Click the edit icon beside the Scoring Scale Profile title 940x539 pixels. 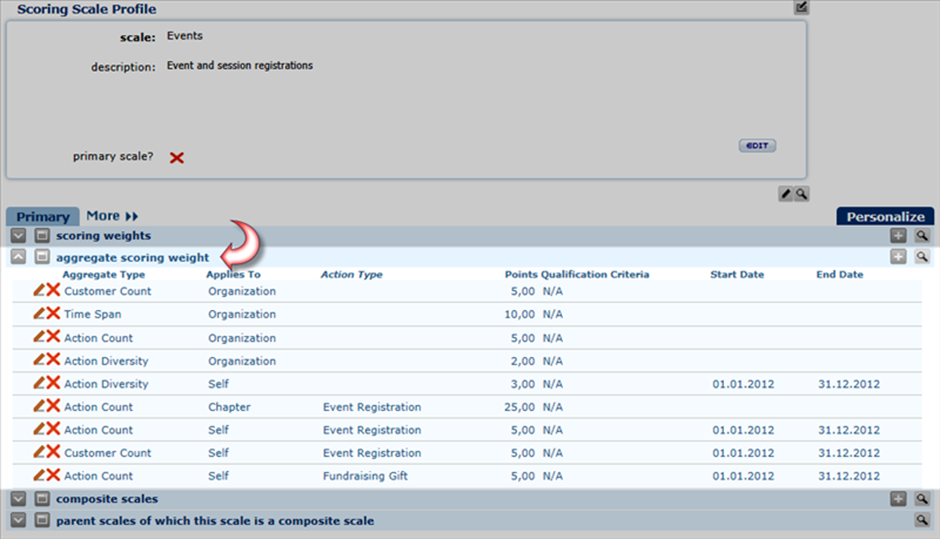[801, 7]
